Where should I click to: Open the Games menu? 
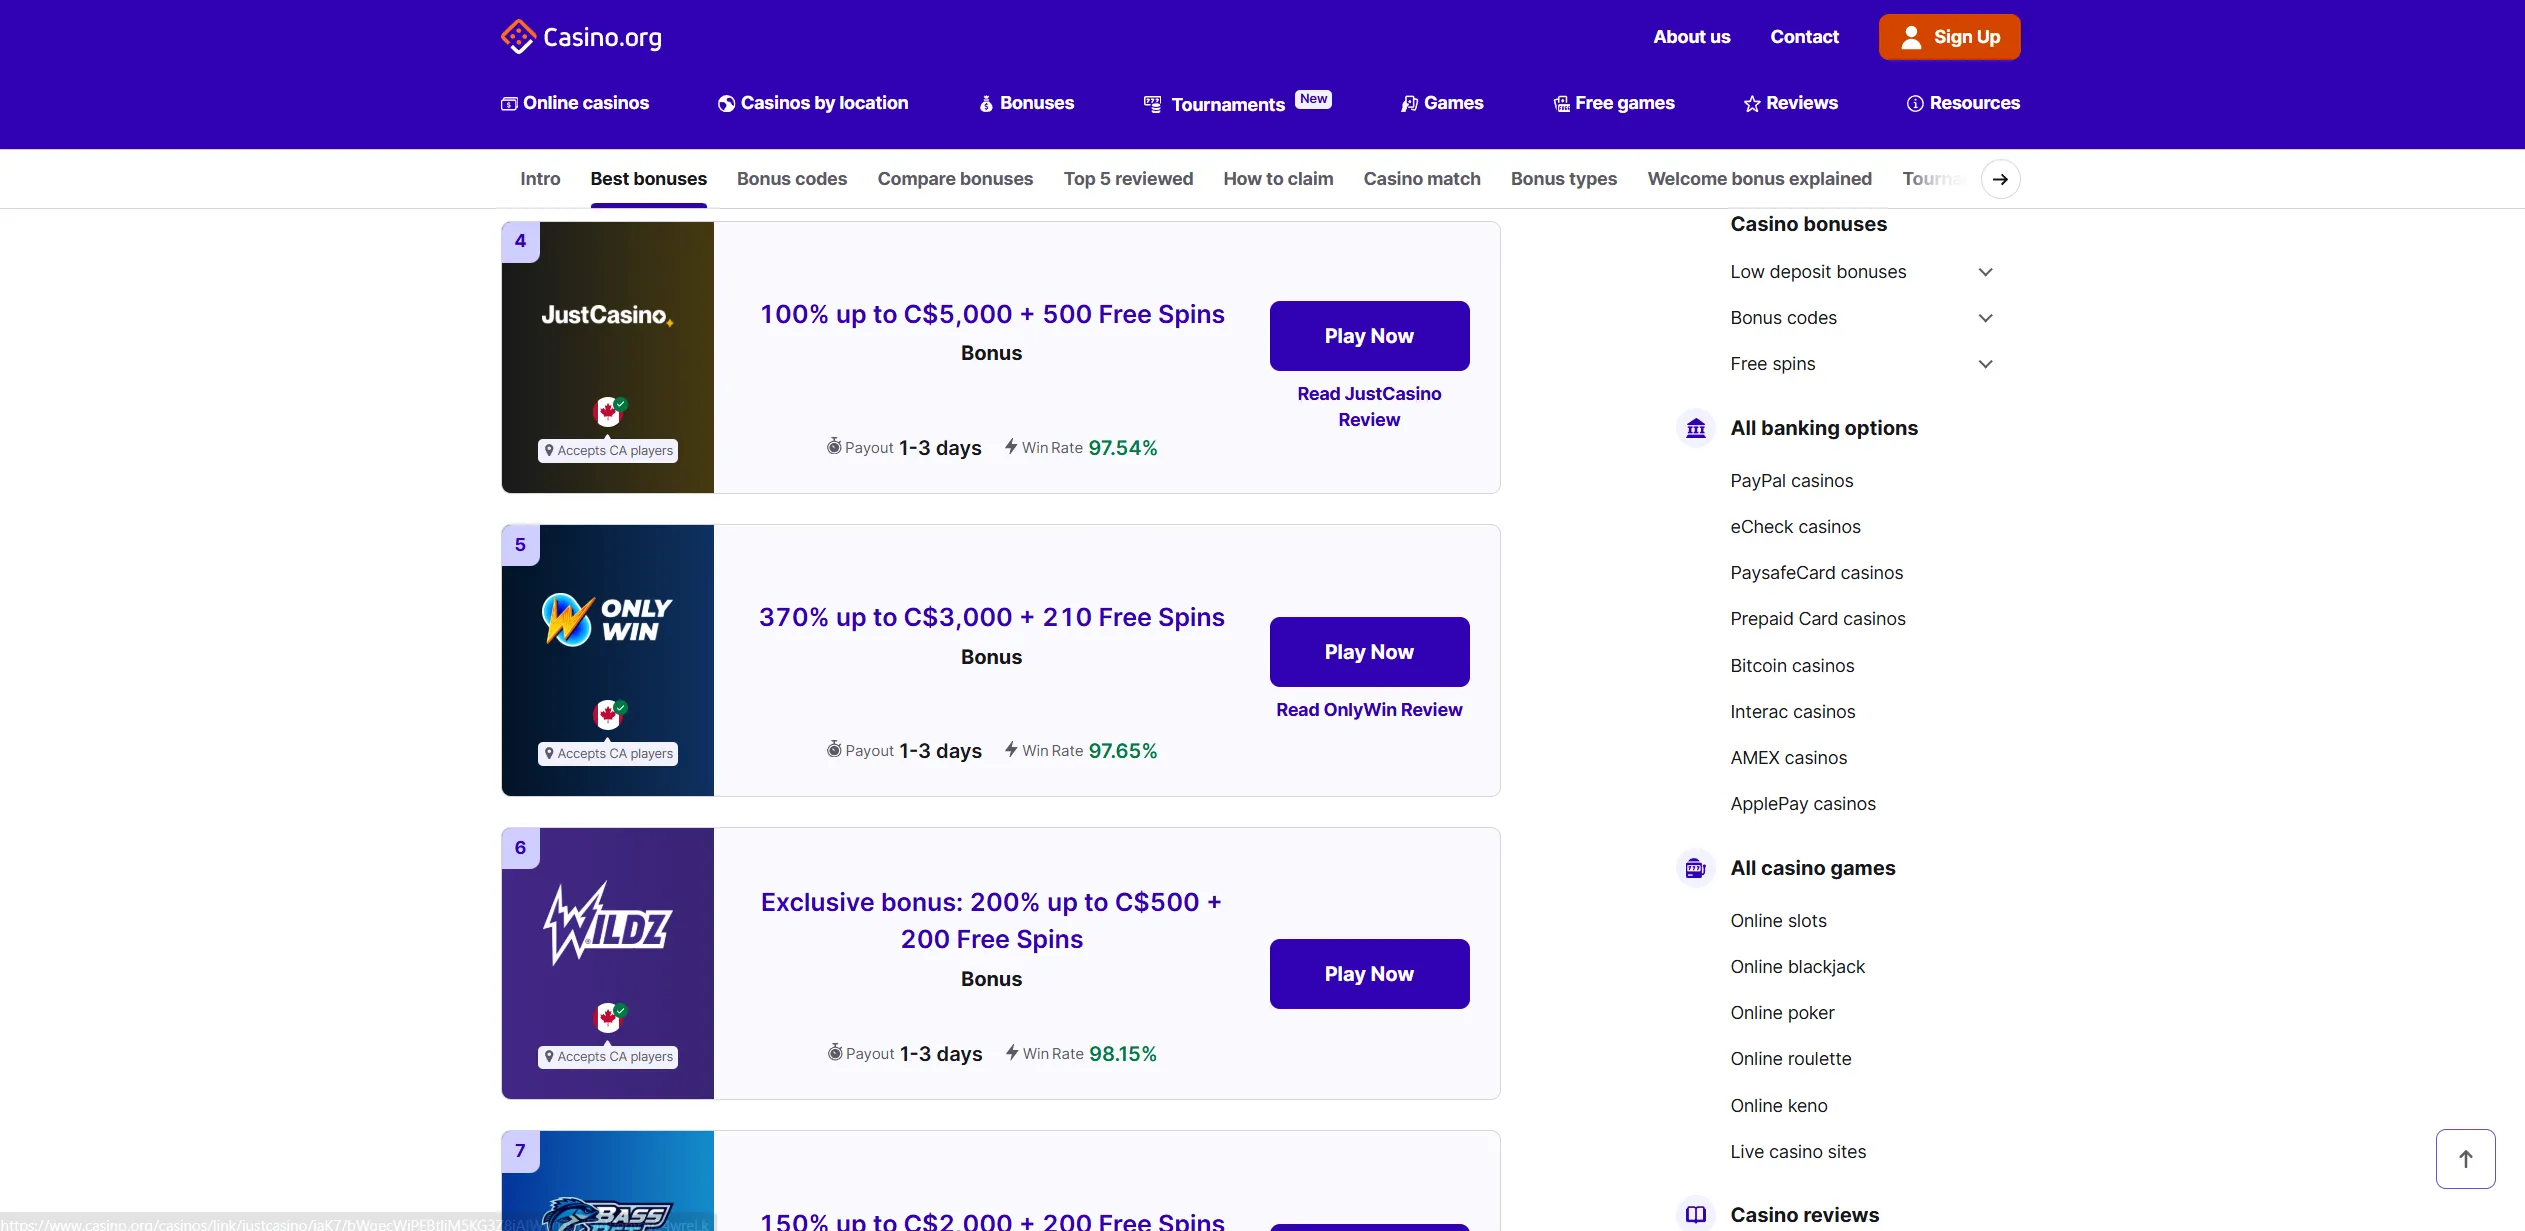tap(1441, 103)
